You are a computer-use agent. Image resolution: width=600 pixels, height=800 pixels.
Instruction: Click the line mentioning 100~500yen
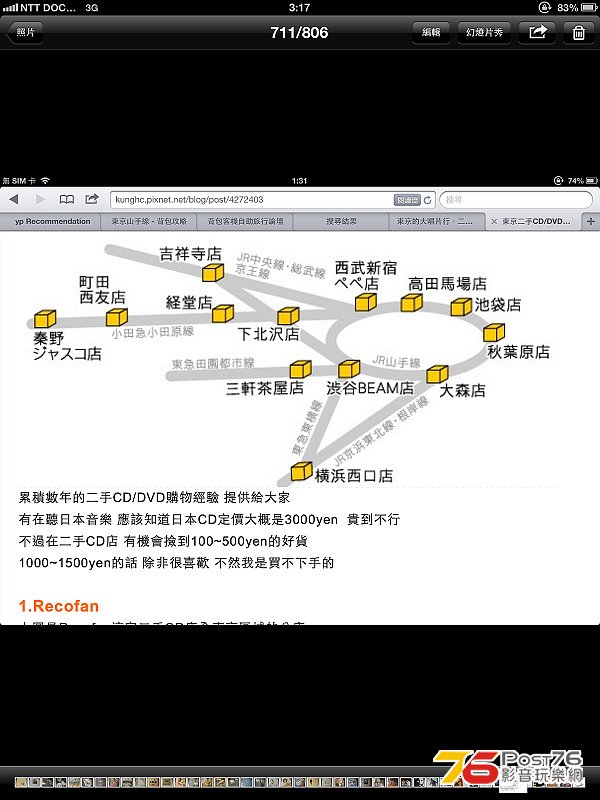163,541
